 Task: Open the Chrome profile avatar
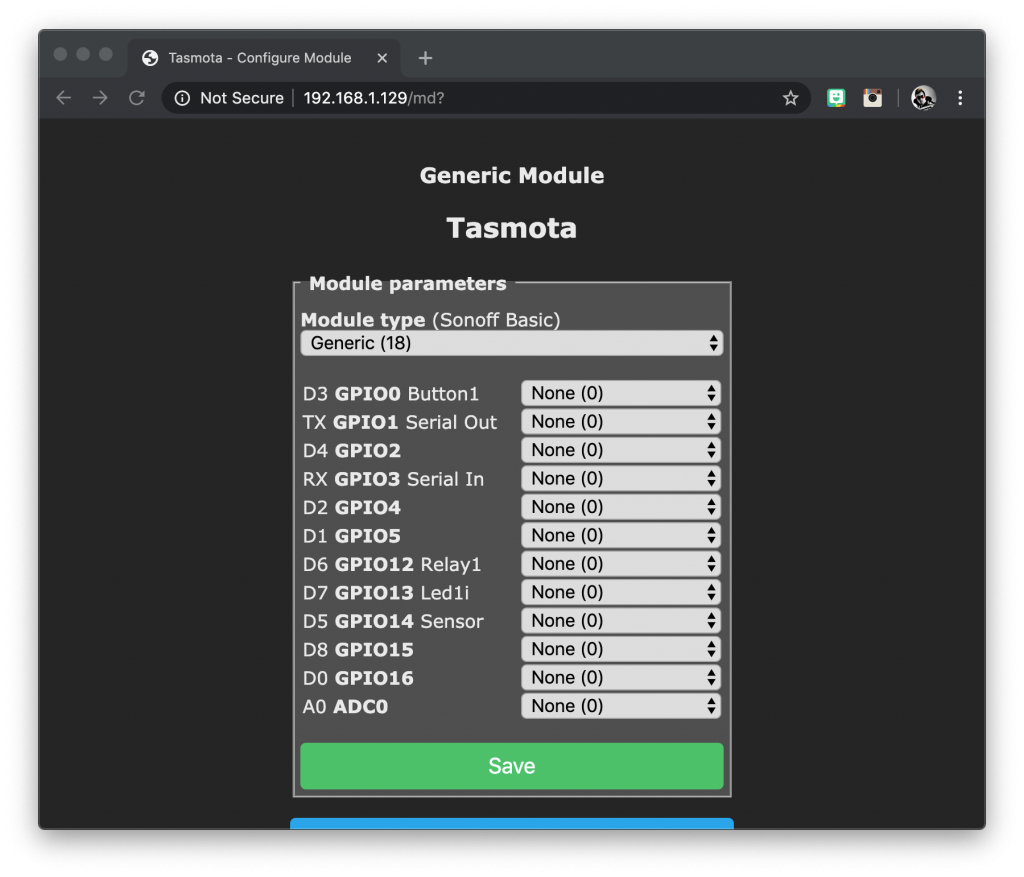(923, 98)
